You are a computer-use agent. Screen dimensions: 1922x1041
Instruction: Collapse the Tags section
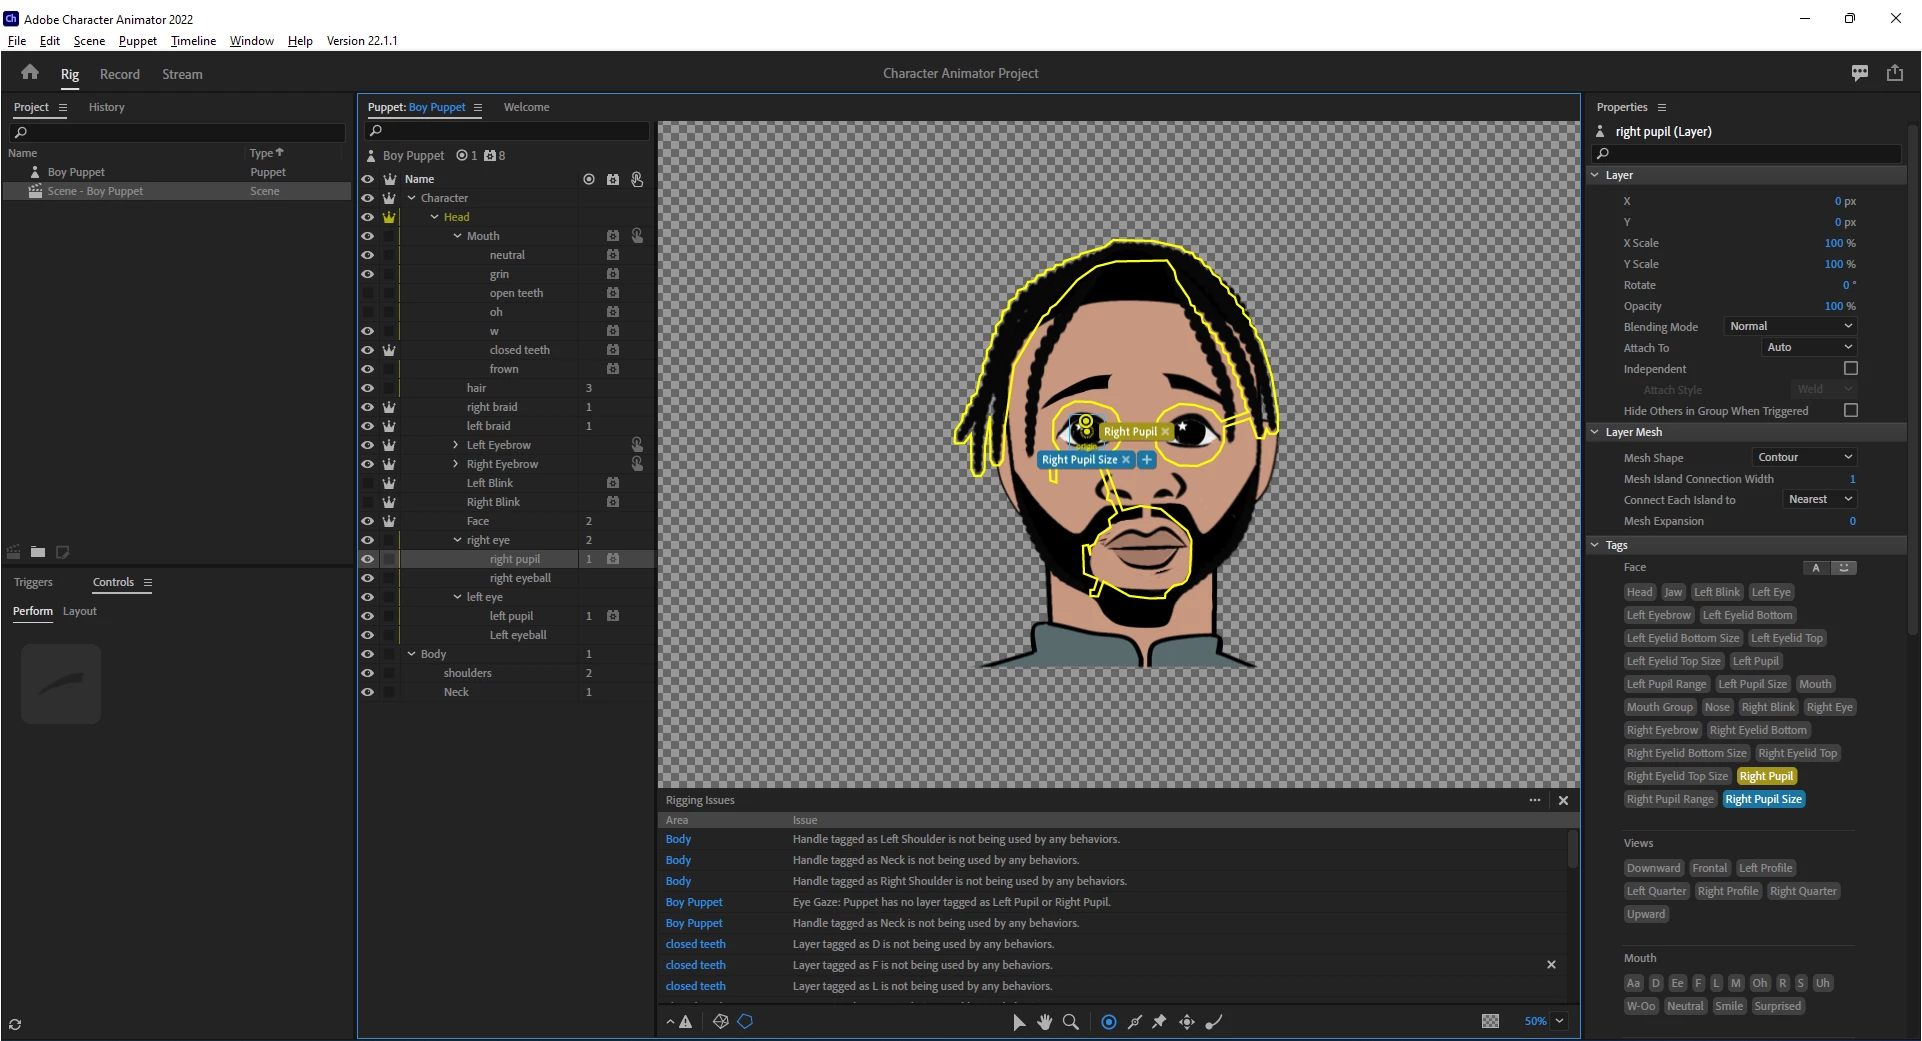[x=1595, y=545]
